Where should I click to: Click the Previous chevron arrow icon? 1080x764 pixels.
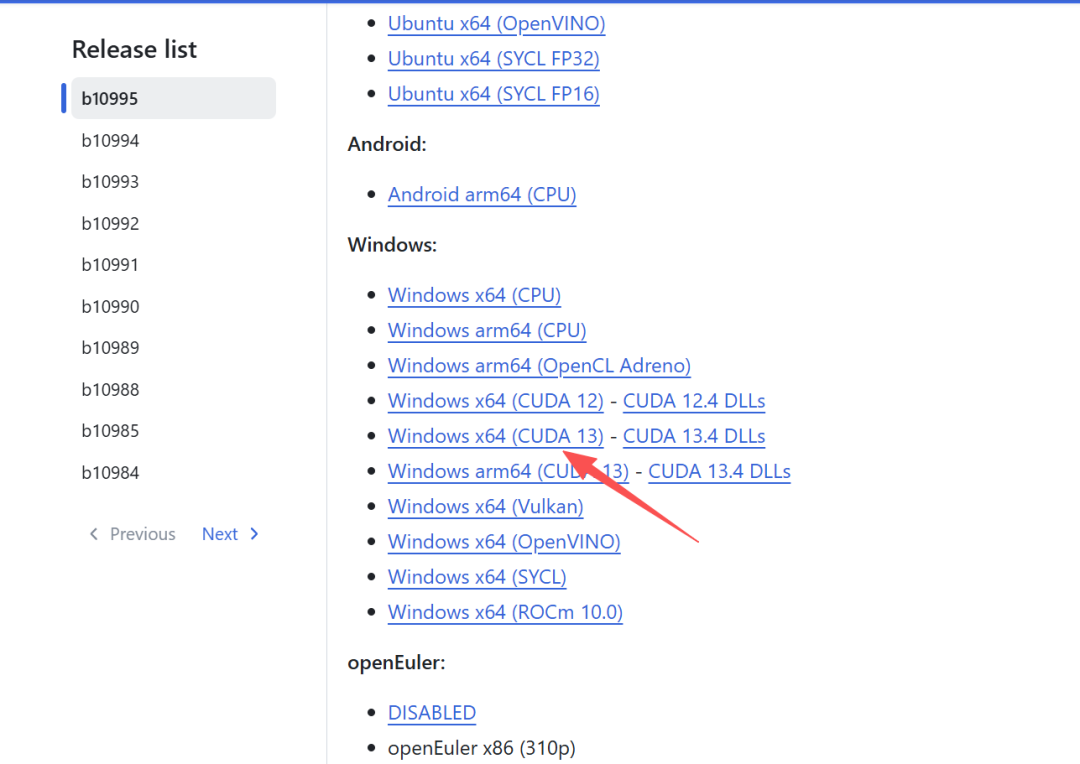pos(94,534)
